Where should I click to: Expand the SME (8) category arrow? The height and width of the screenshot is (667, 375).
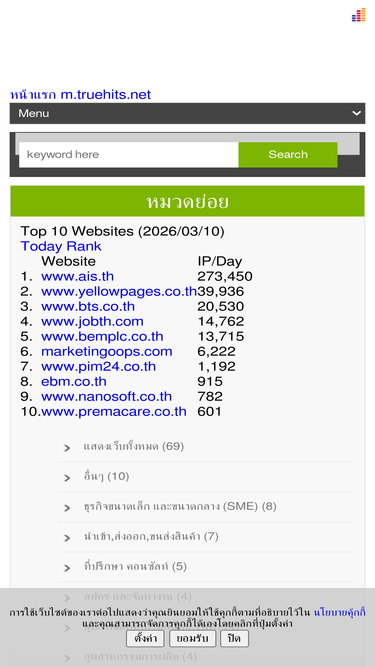pyautogui.click(x=67, y=508)
